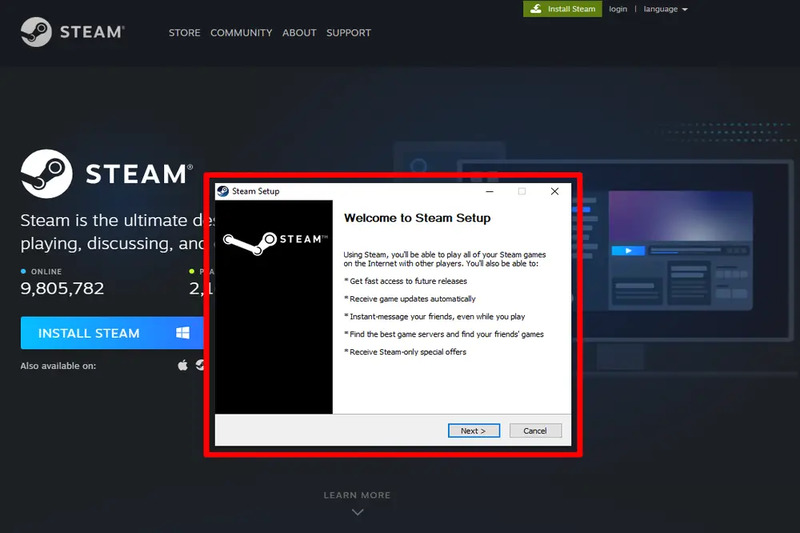Image resolution: width=800 pixels, height=533 pixels.
Task: Expand the page with the Learn More chevron
Action: point(357,512)
